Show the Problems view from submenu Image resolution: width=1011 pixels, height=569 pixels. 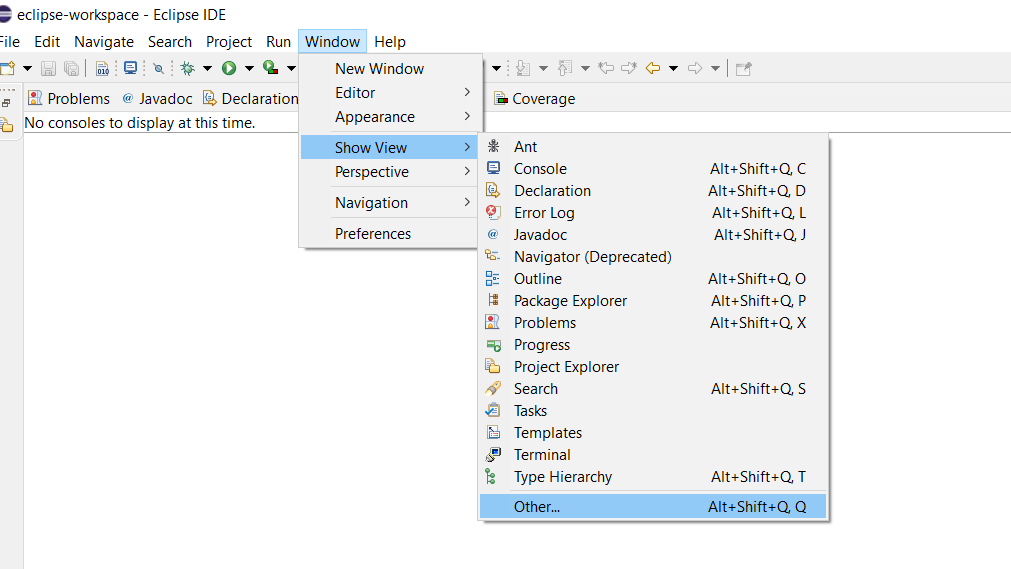tap(653, 323)
